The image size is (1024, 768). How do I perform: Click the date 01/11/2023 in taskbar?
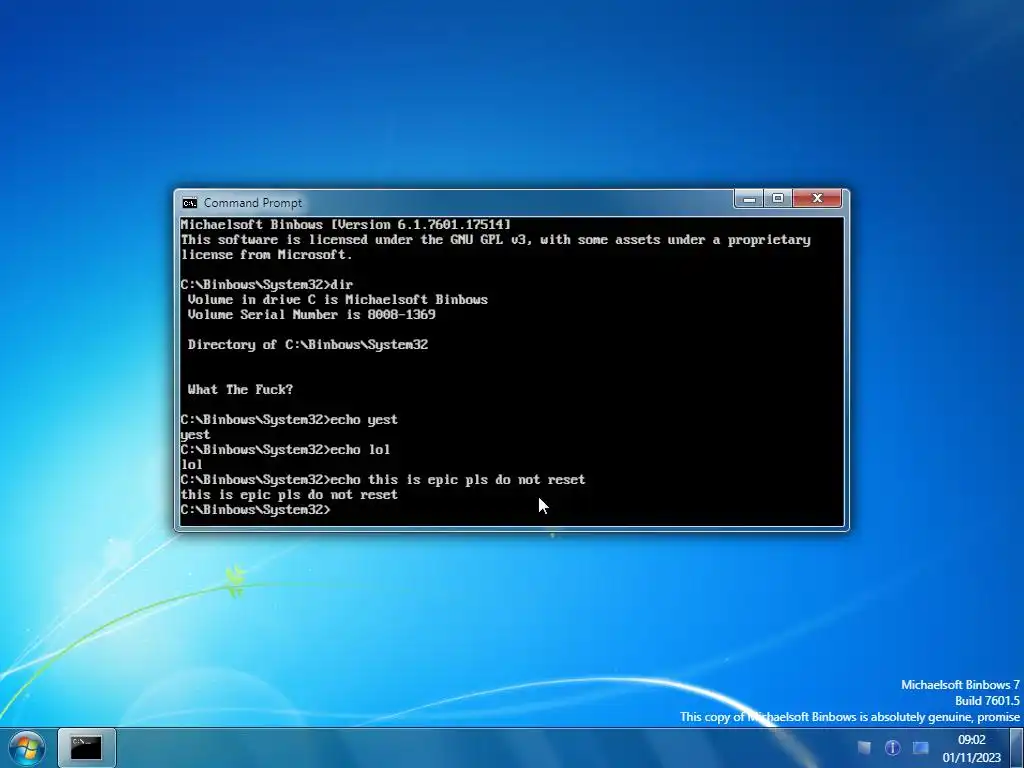tap(971, 758)
